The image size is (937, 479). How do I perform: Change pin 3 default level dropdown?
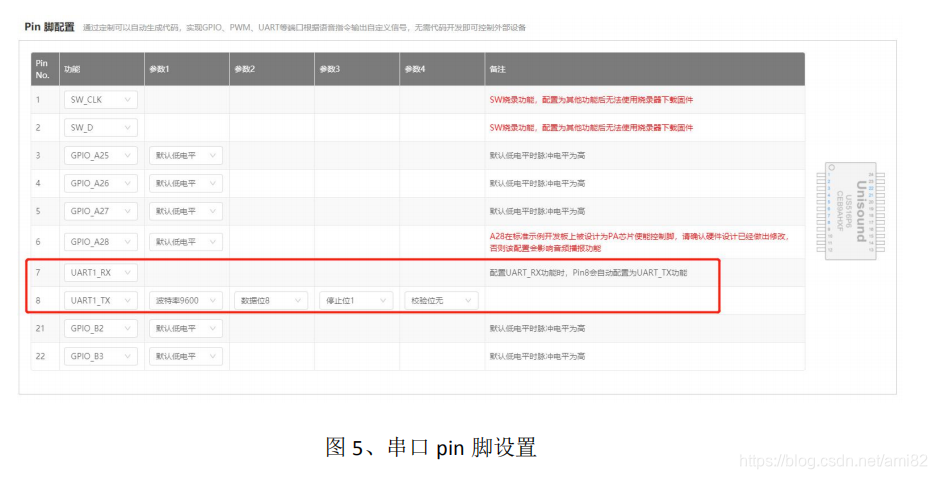(x=186, y=155)
